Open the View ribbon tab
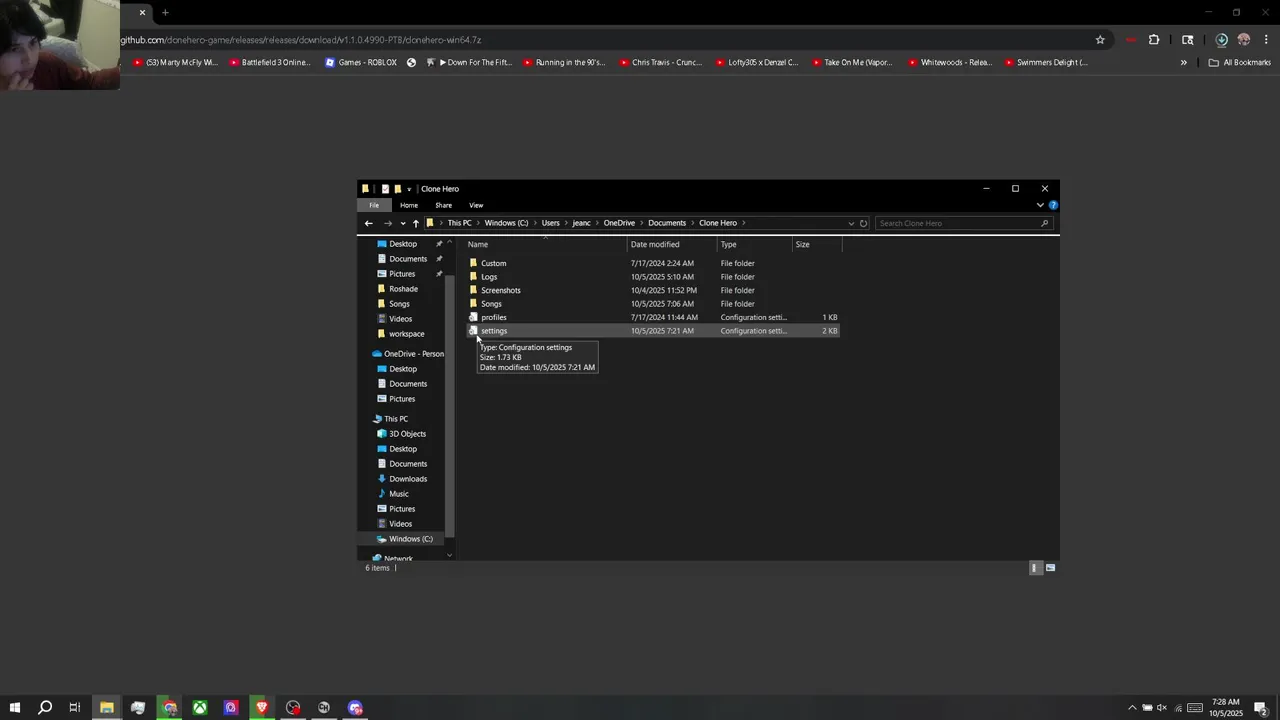 [x=476, y=205]
